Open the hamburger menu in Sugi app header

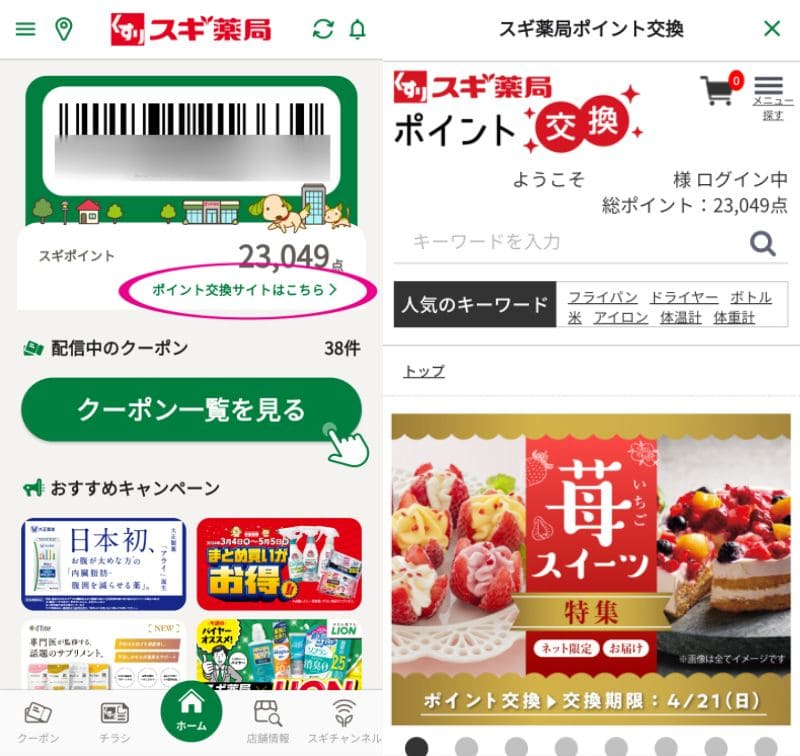26,29
